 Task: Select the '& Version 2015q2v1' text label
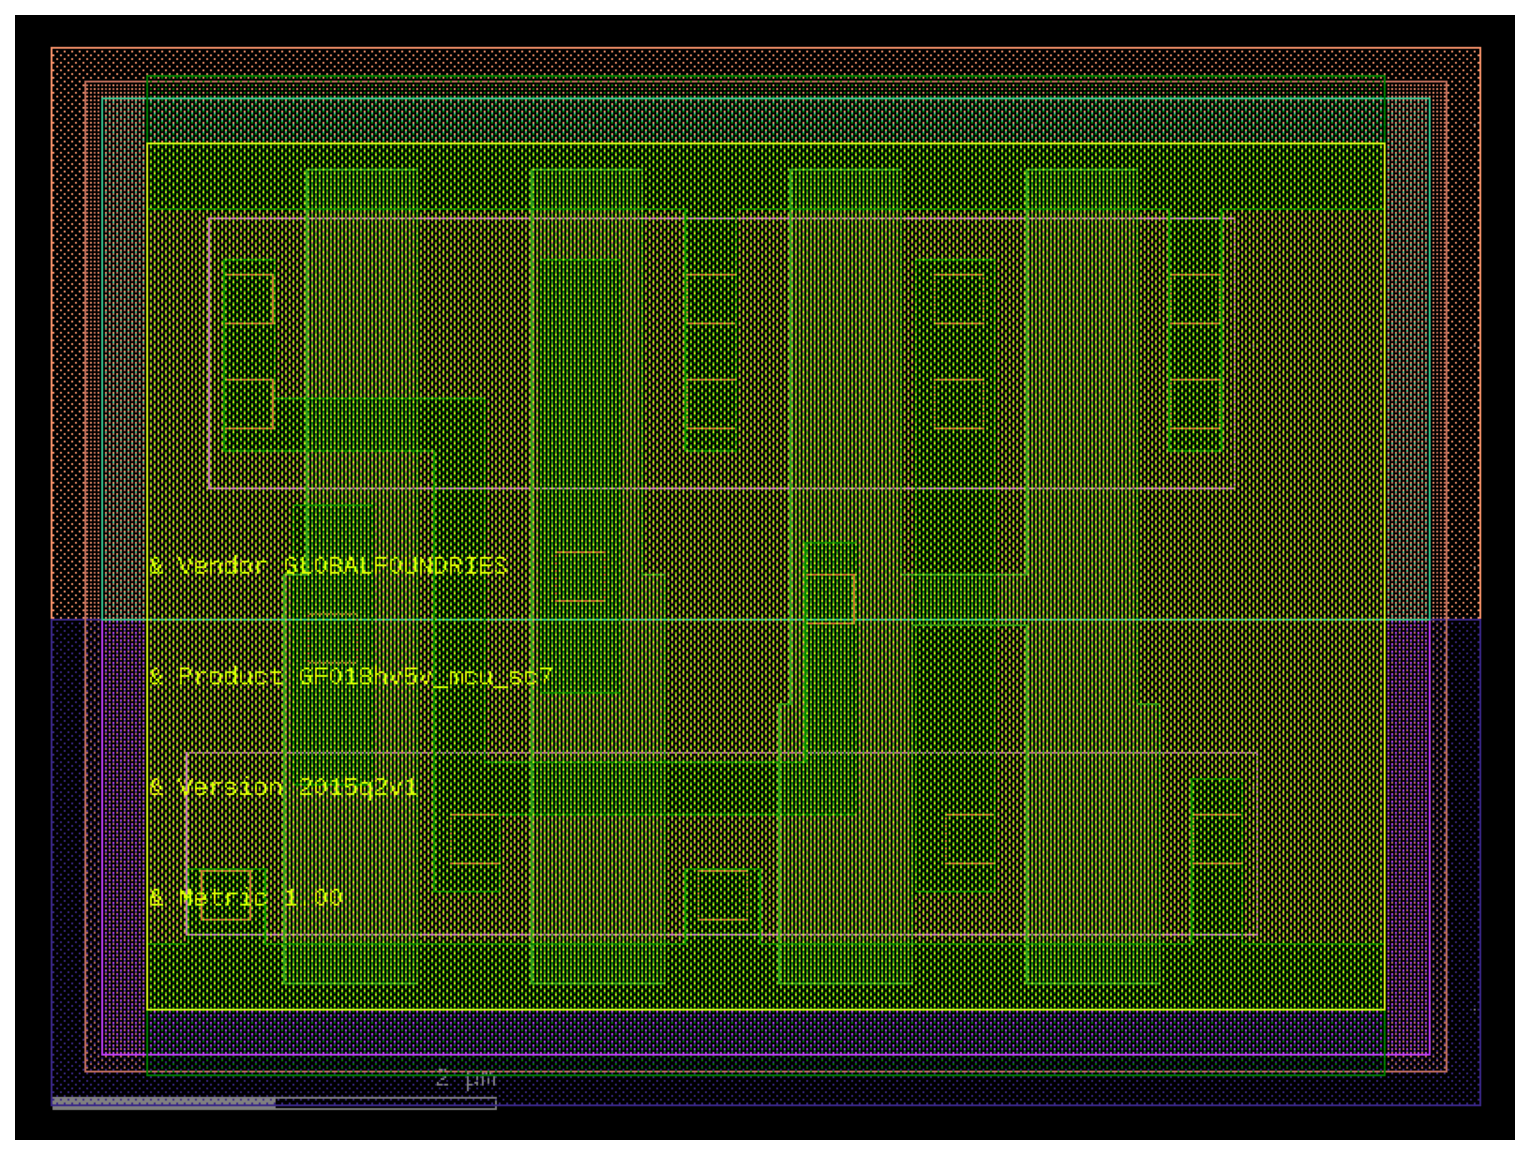click(x=283, y=787)
